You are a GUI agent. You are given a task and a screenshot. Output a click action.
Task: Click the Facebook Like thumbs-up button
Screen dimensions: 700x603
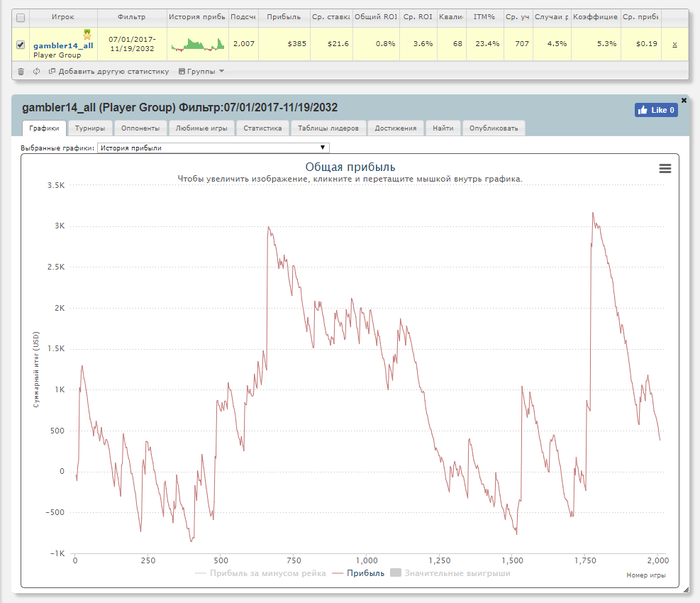pyautogui.click(x=656, y=110)
